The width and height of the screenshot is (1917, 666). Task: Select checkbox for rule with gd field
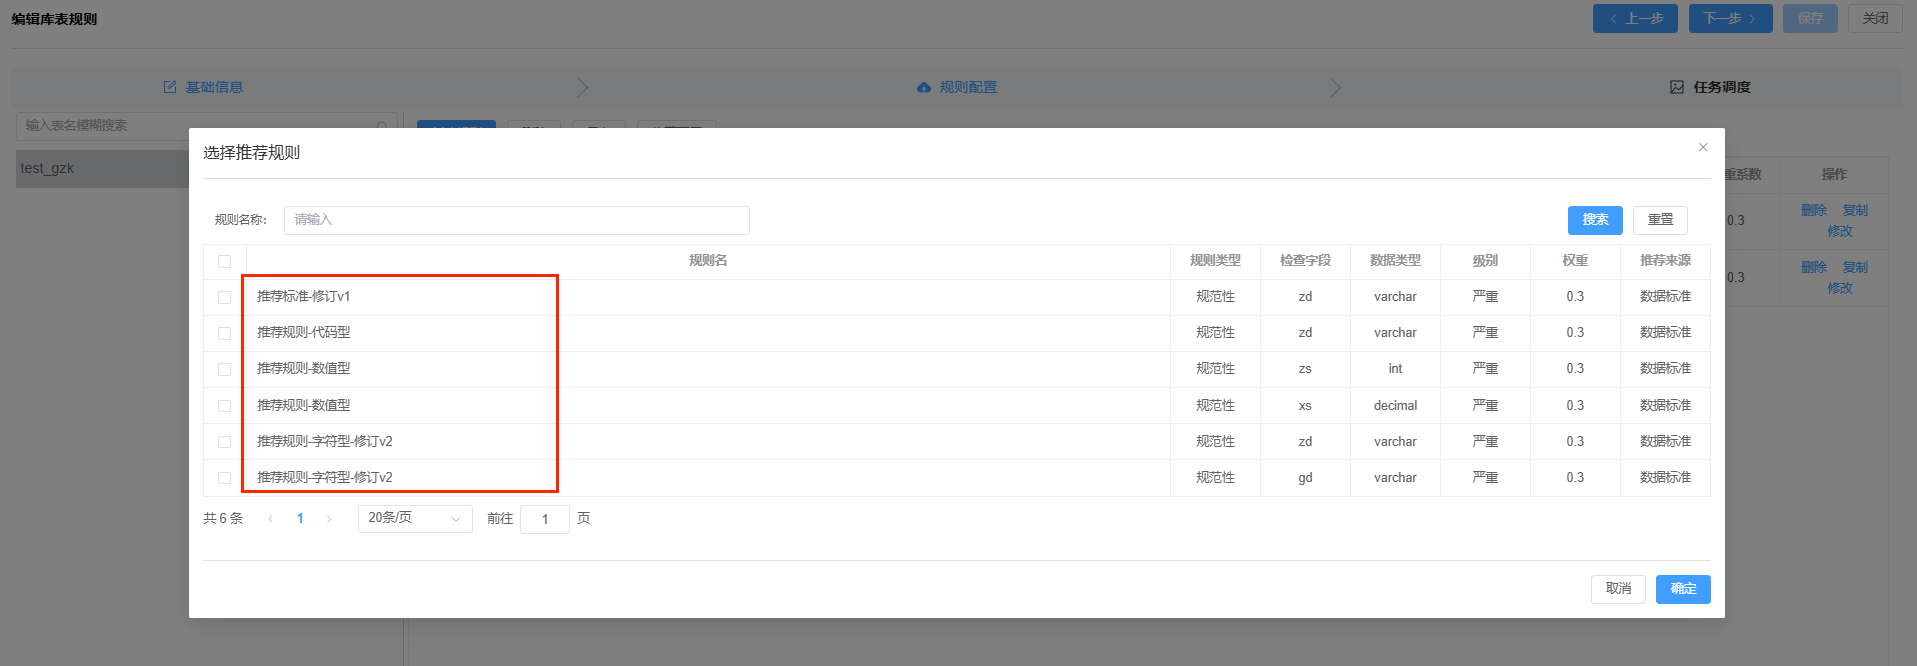coord(224,479)
